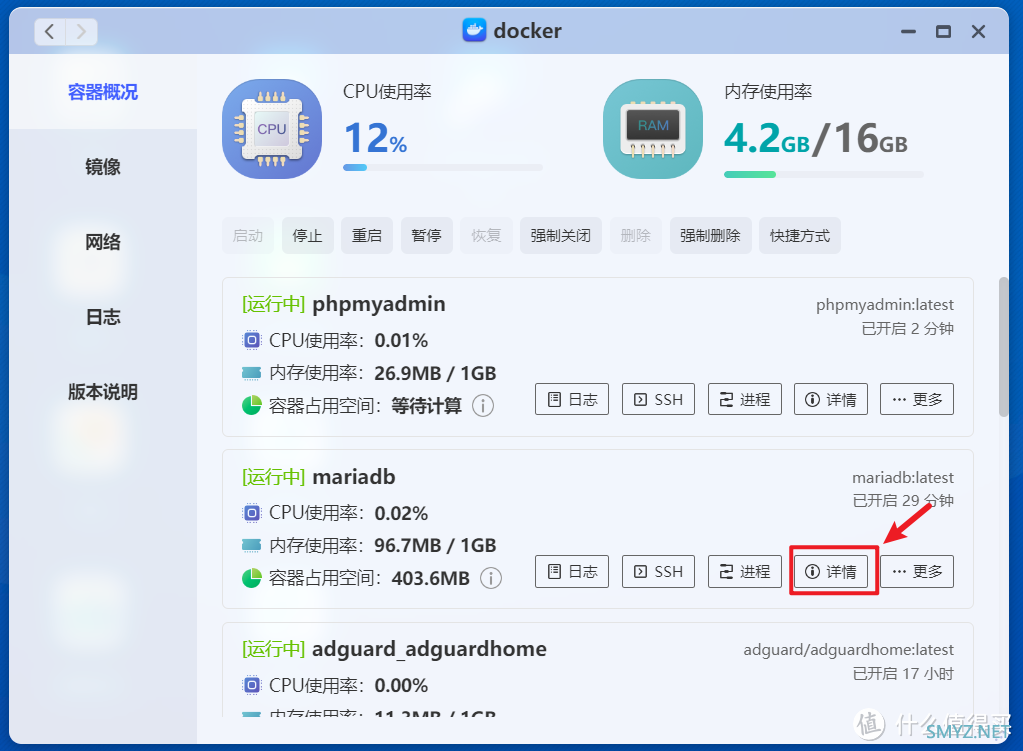Click the 已开启 2 分钟 uptime text
The height and width of the screenshot is (751, 1023).
point(908,328)
